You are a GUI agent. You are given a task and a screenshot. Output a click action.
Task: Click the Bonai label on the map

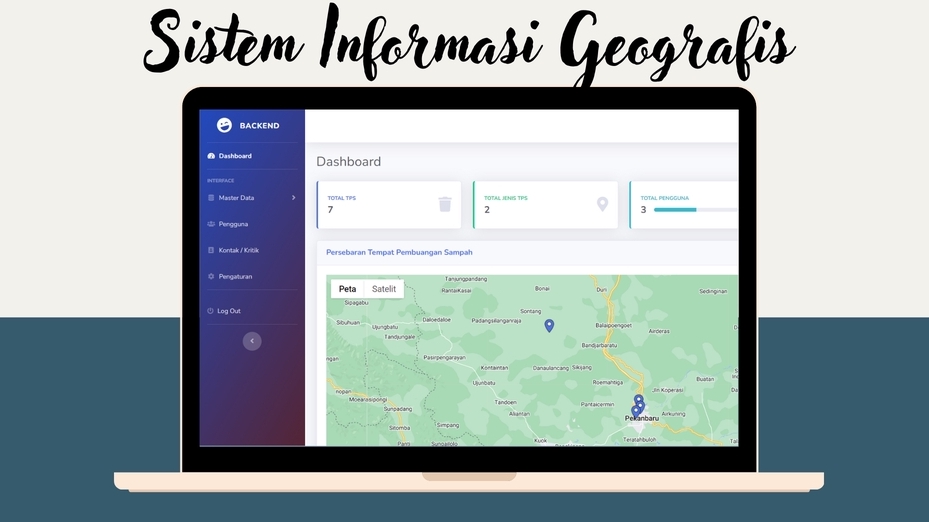tap(542, 289)
